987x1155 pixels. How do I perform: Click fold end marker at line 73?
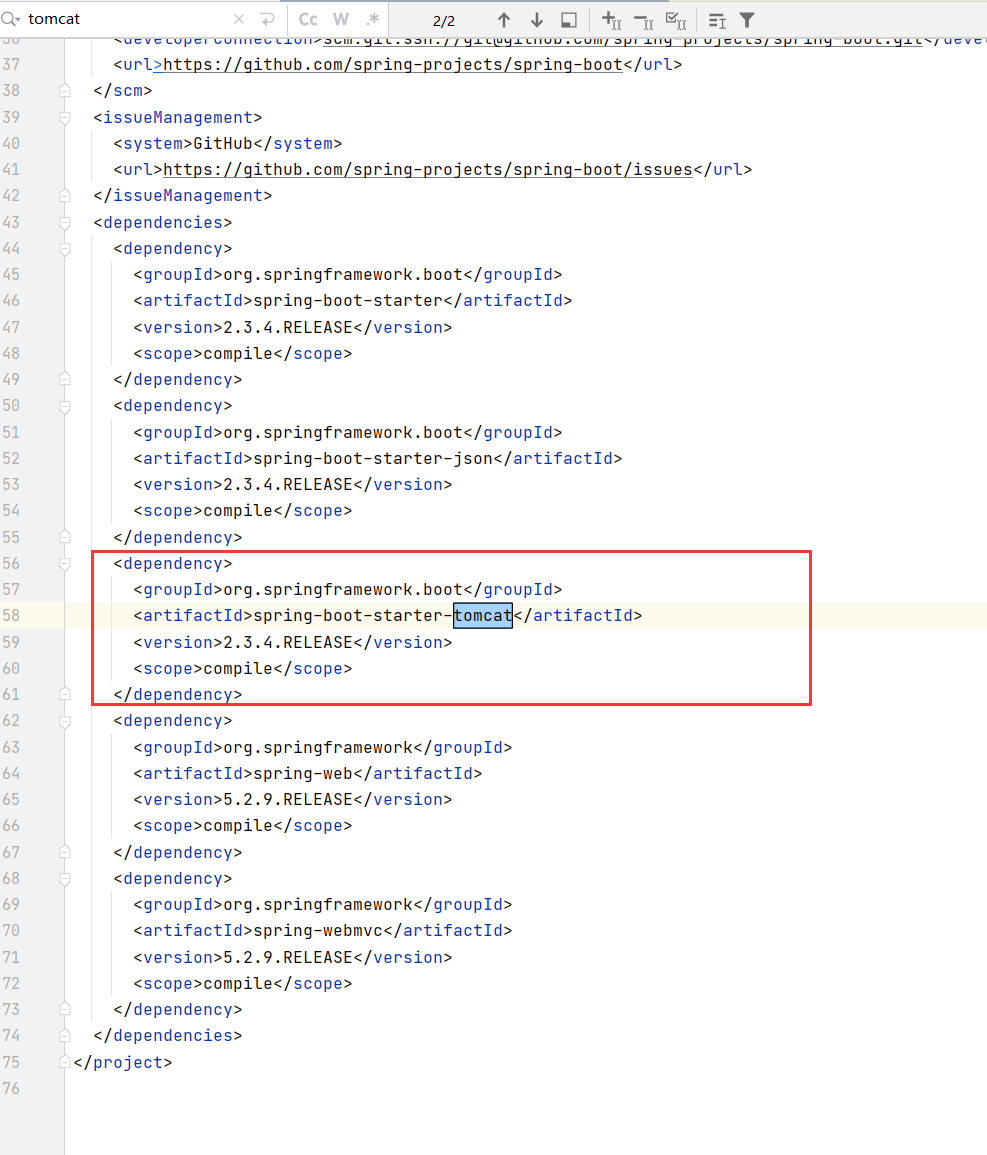pyautogui.click(x=65, y=1009)
